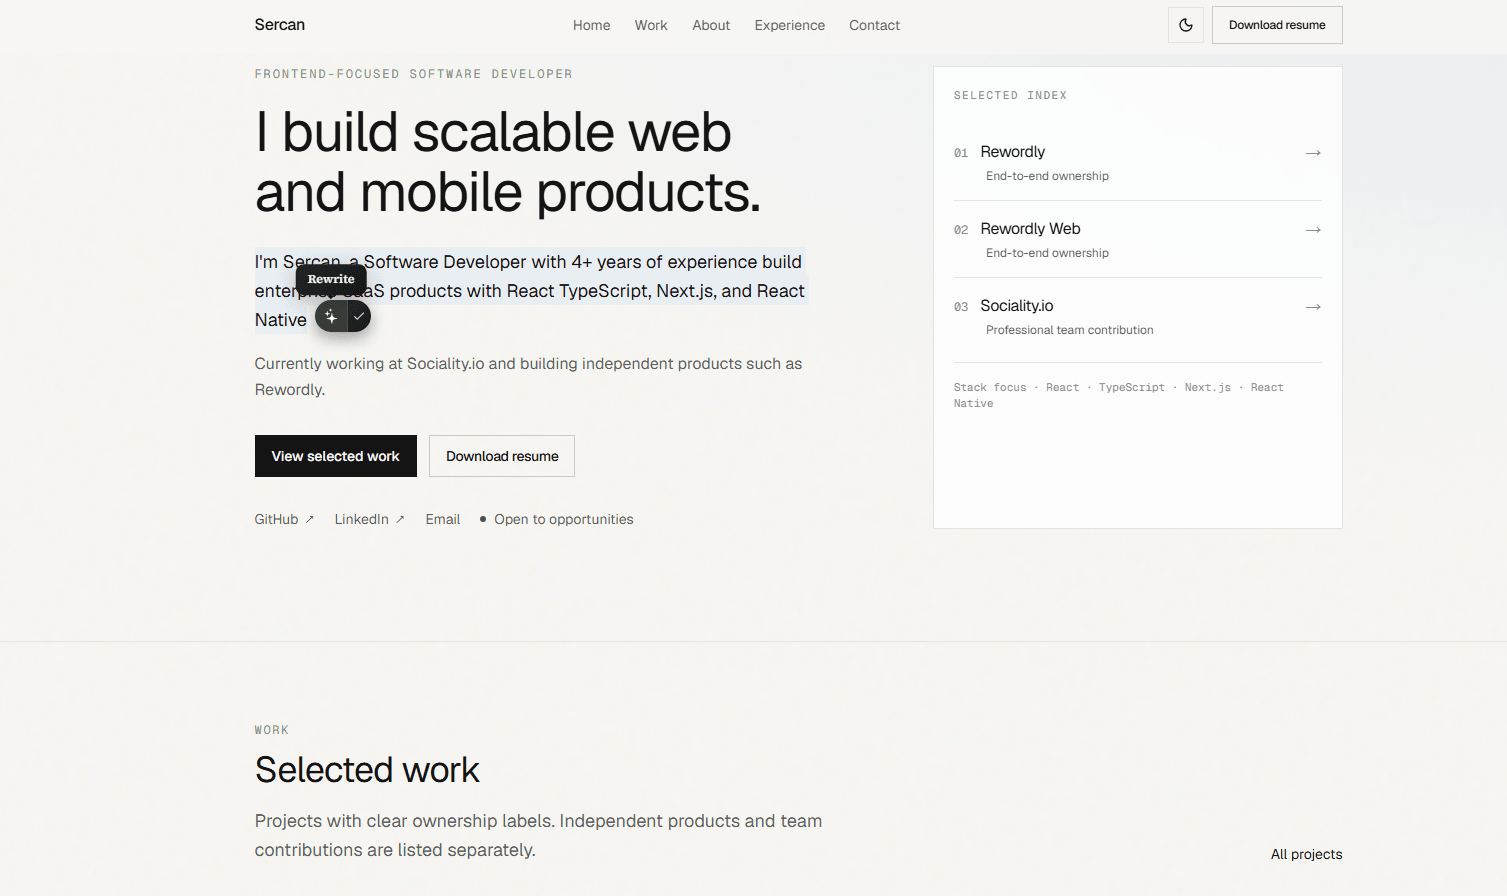Image resolution: width=1507 pixels, height=896 pixels.
Task: Confirm the edit with the checkmark icon
Action: coord(359,316)
